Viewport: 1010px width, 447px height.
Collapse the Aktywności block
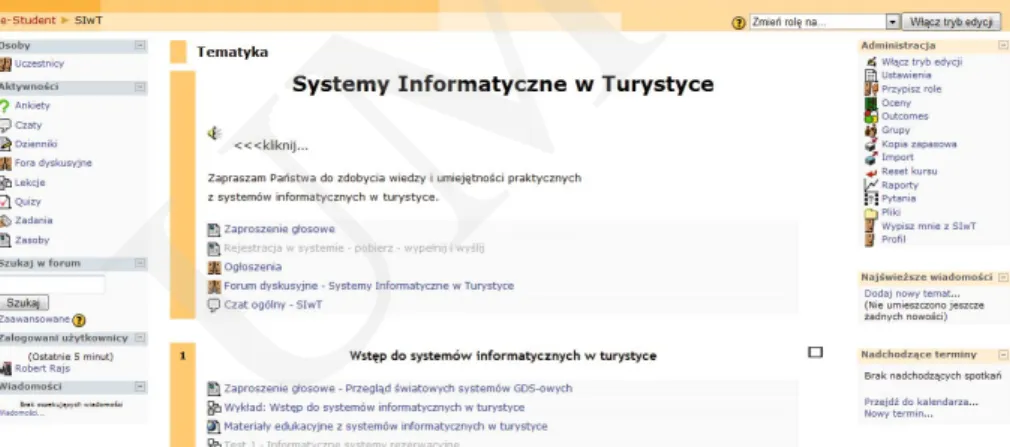point(140,86)
